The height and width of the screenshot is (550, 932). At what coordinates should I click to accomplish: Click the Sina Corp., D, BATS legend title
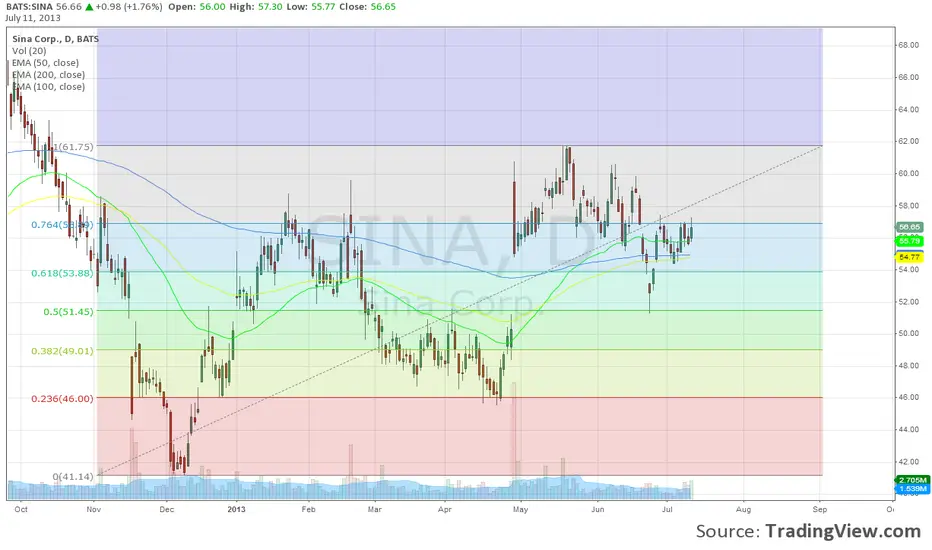(x=55, y=39)
